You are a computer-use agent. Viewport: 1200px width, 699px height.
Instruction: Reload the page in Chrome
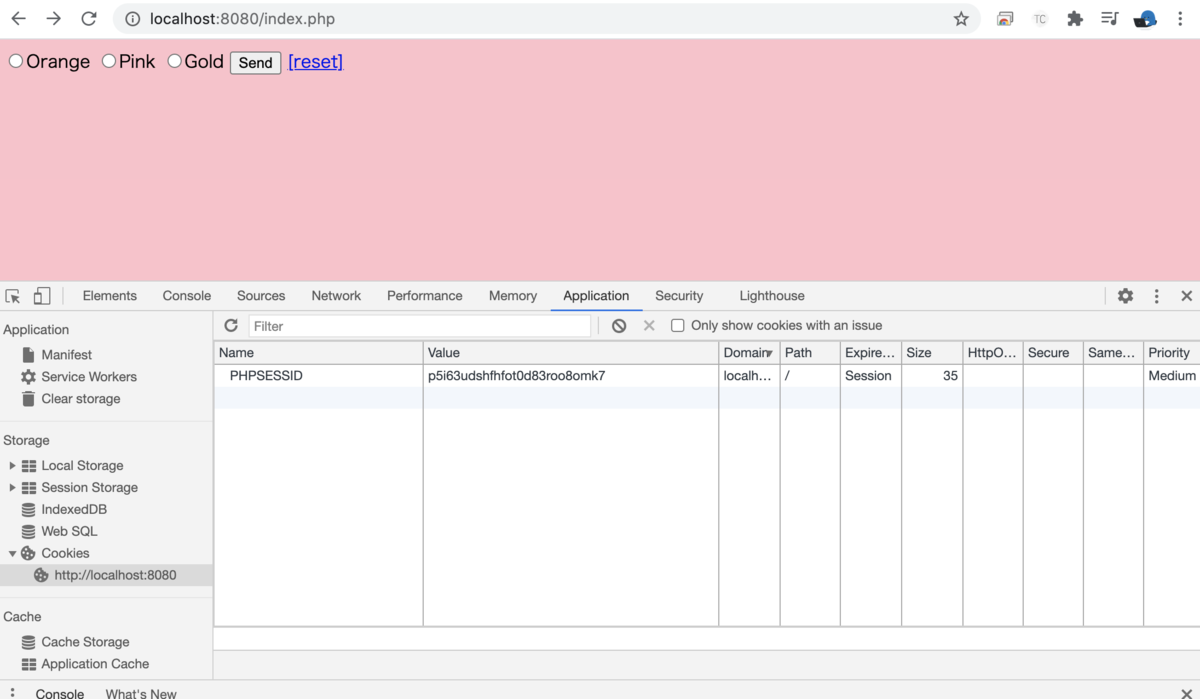pos(89,17)
